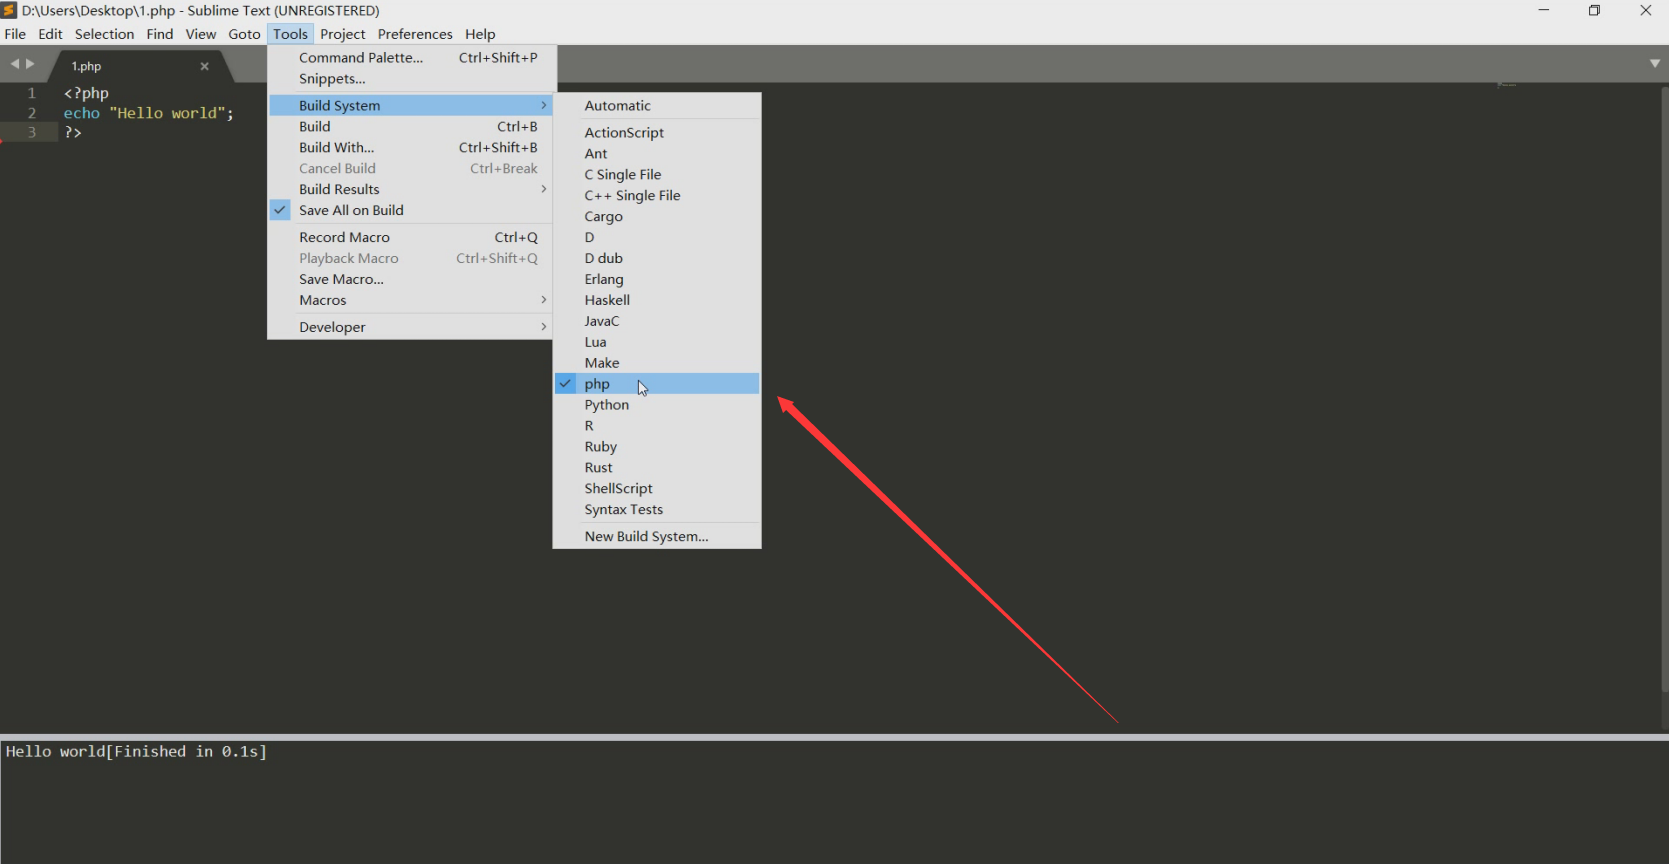
Task: Choose Cargo build system
Action: coord(657,216)
